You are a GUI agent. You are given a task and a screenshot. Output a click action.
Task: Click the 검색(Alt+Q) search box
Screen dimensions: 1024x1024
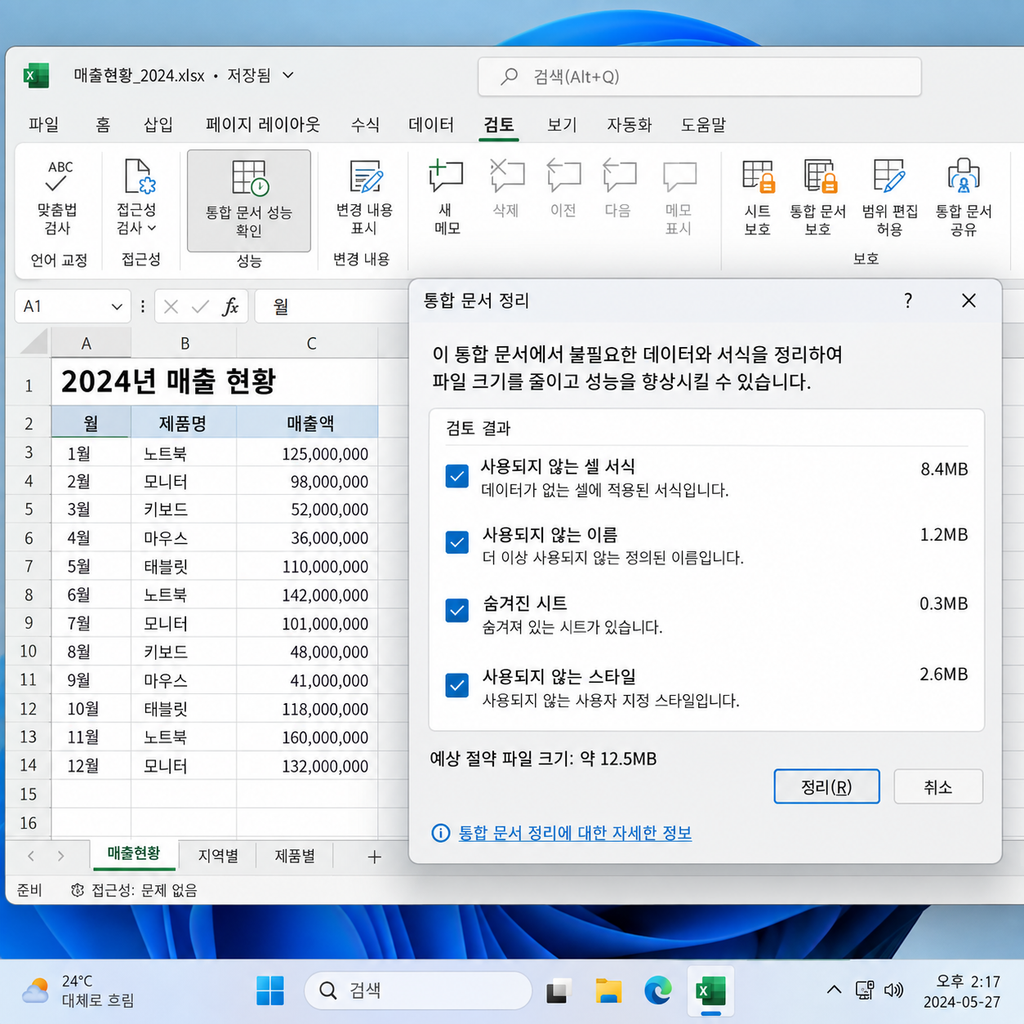(699, 77)
